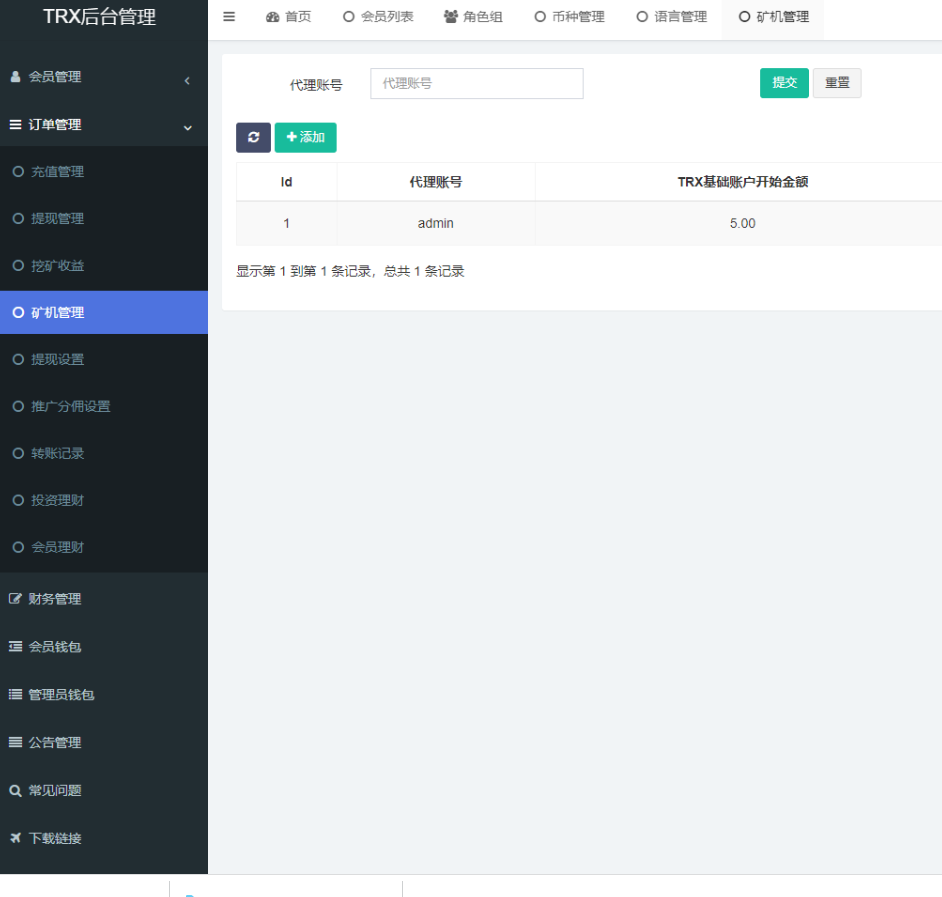Open the hamburger menu icon
Viewport: 942px width, 897px height.
click(x=229, y=16)
